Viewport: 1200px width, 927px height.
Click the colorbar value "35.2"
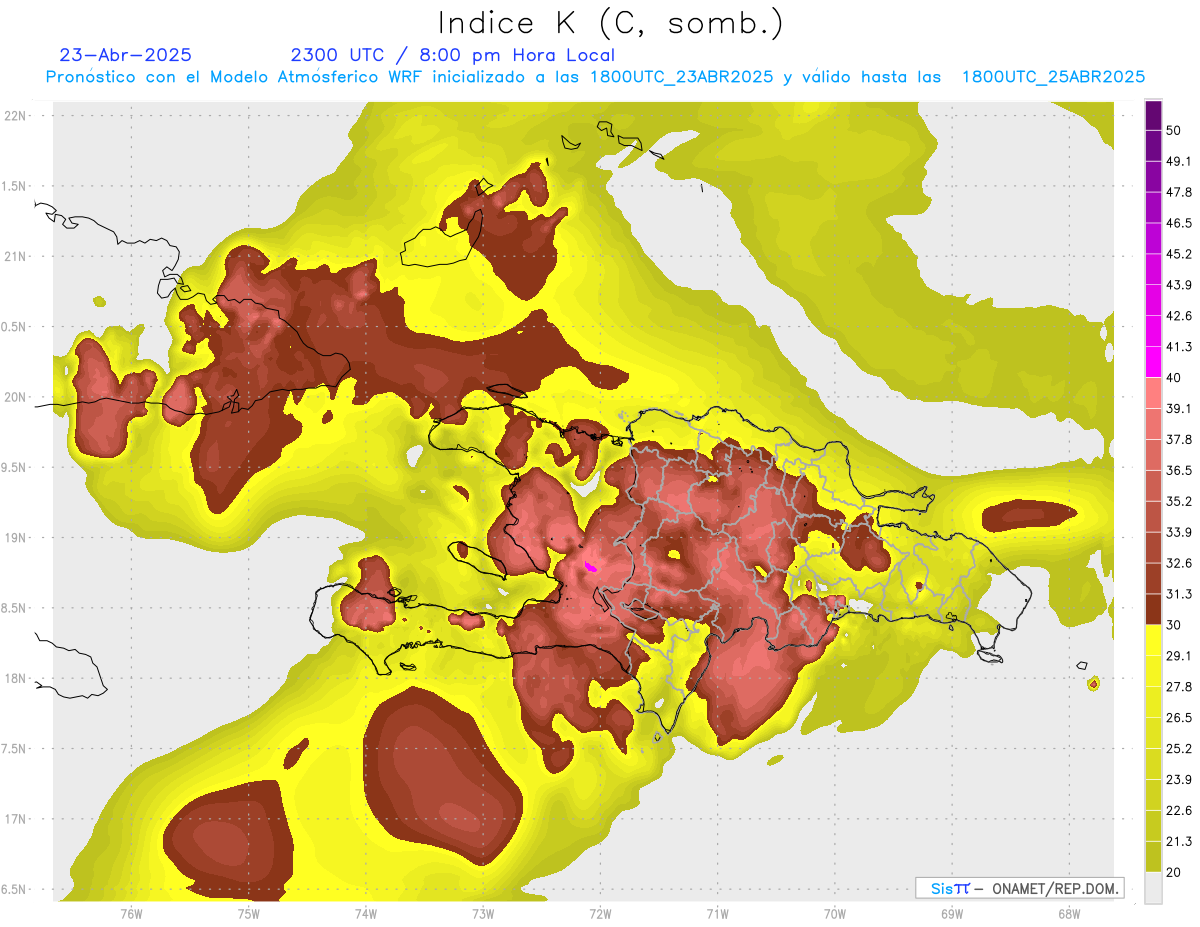pos(1179,501)
